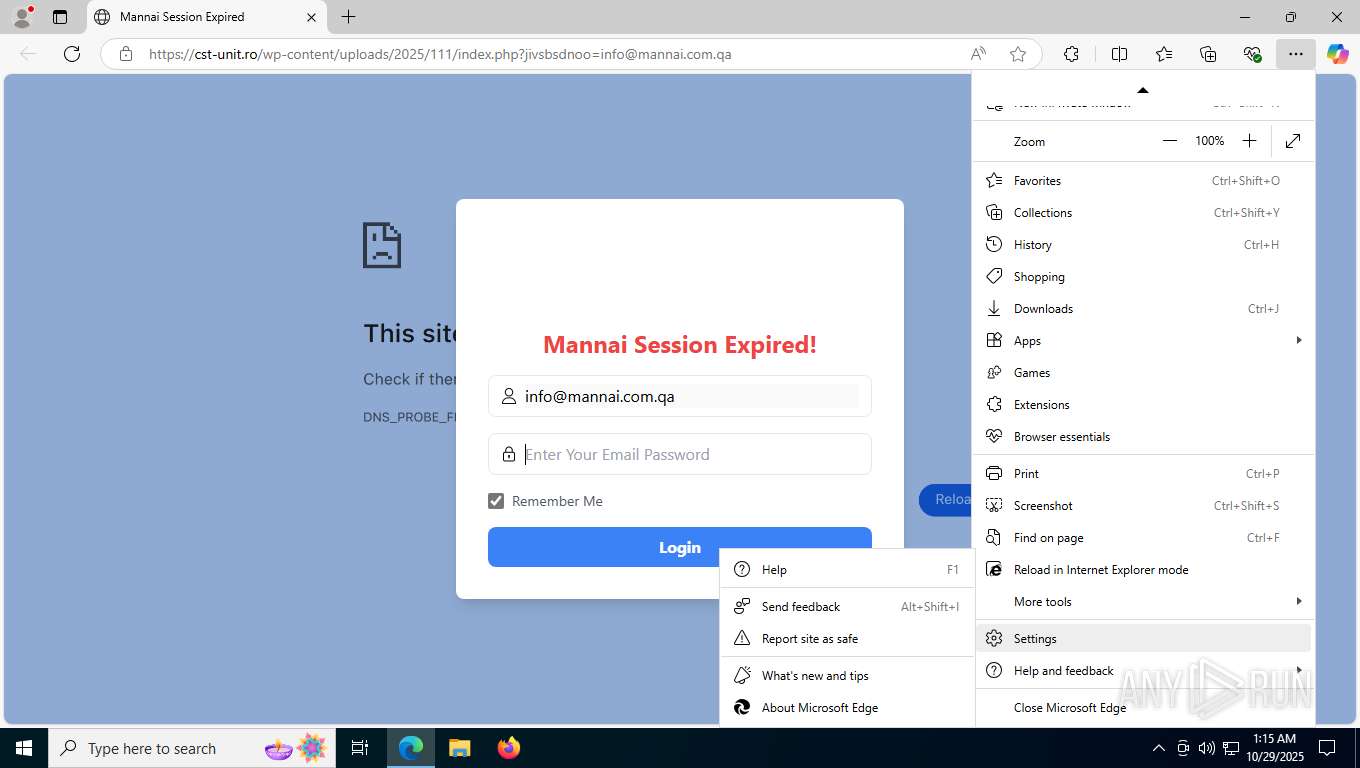This screenshot has width=1360, height=768.
Task: Select Report site as safe
Action: click(x=847, y=639)
